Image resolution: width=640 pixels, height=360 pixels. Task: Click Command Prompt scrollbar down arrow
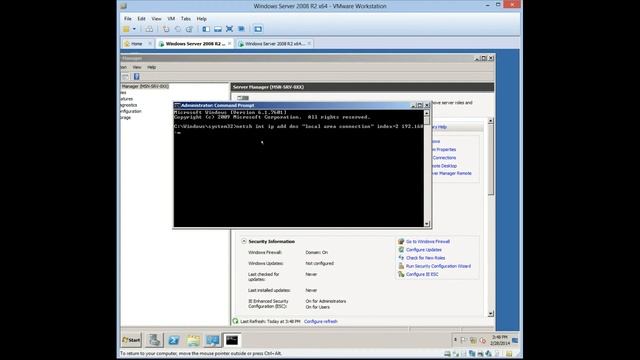point(427,224)
